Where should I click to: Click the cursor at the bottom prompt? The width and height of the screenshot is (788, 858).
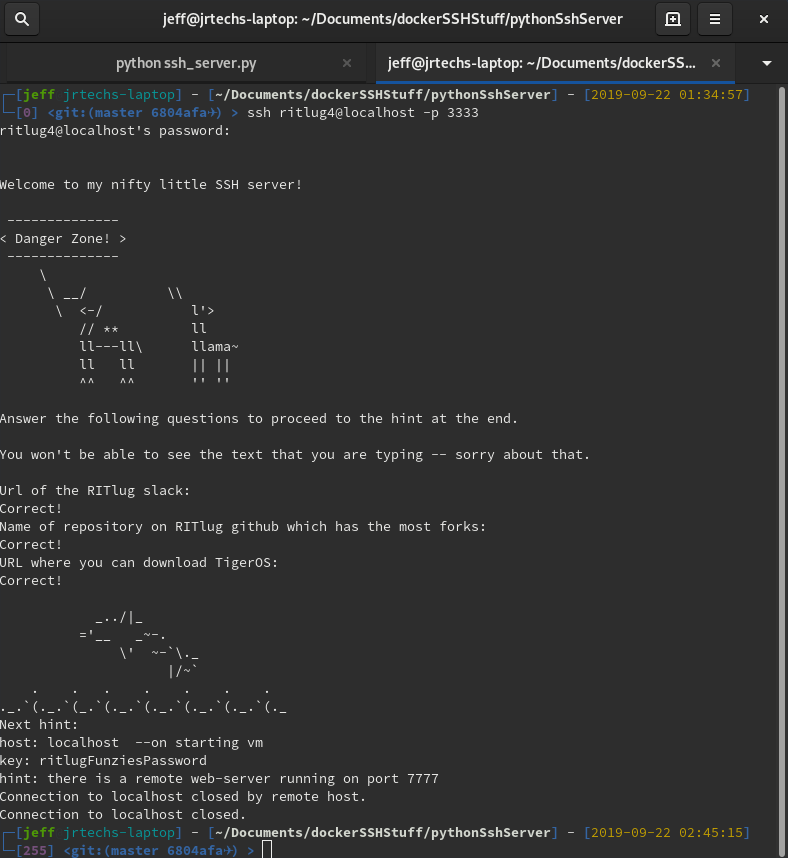tap(267, 850)
